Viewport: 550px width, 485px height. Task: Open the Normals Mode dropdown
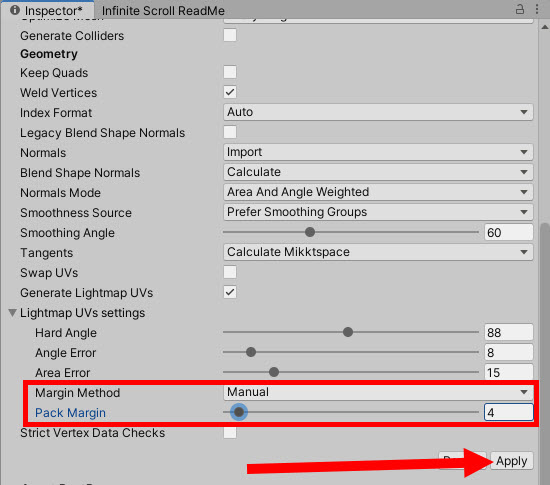(378, 192)
